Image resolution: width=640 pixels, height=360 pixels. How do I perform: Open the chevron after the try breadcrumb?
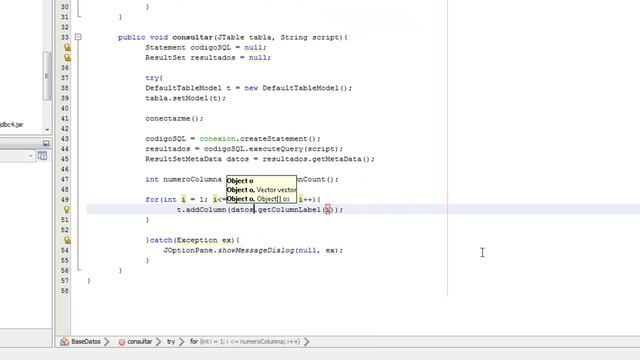coord(182,342)
